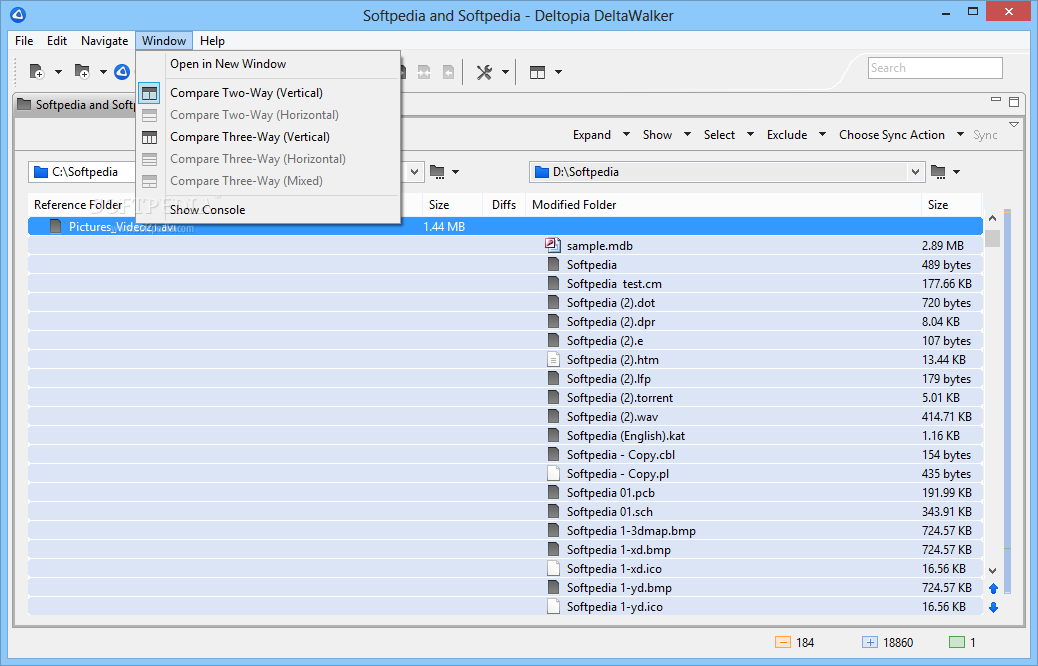Click the Compare Three-Way (Vertical) layout icon

click(150, 137)
